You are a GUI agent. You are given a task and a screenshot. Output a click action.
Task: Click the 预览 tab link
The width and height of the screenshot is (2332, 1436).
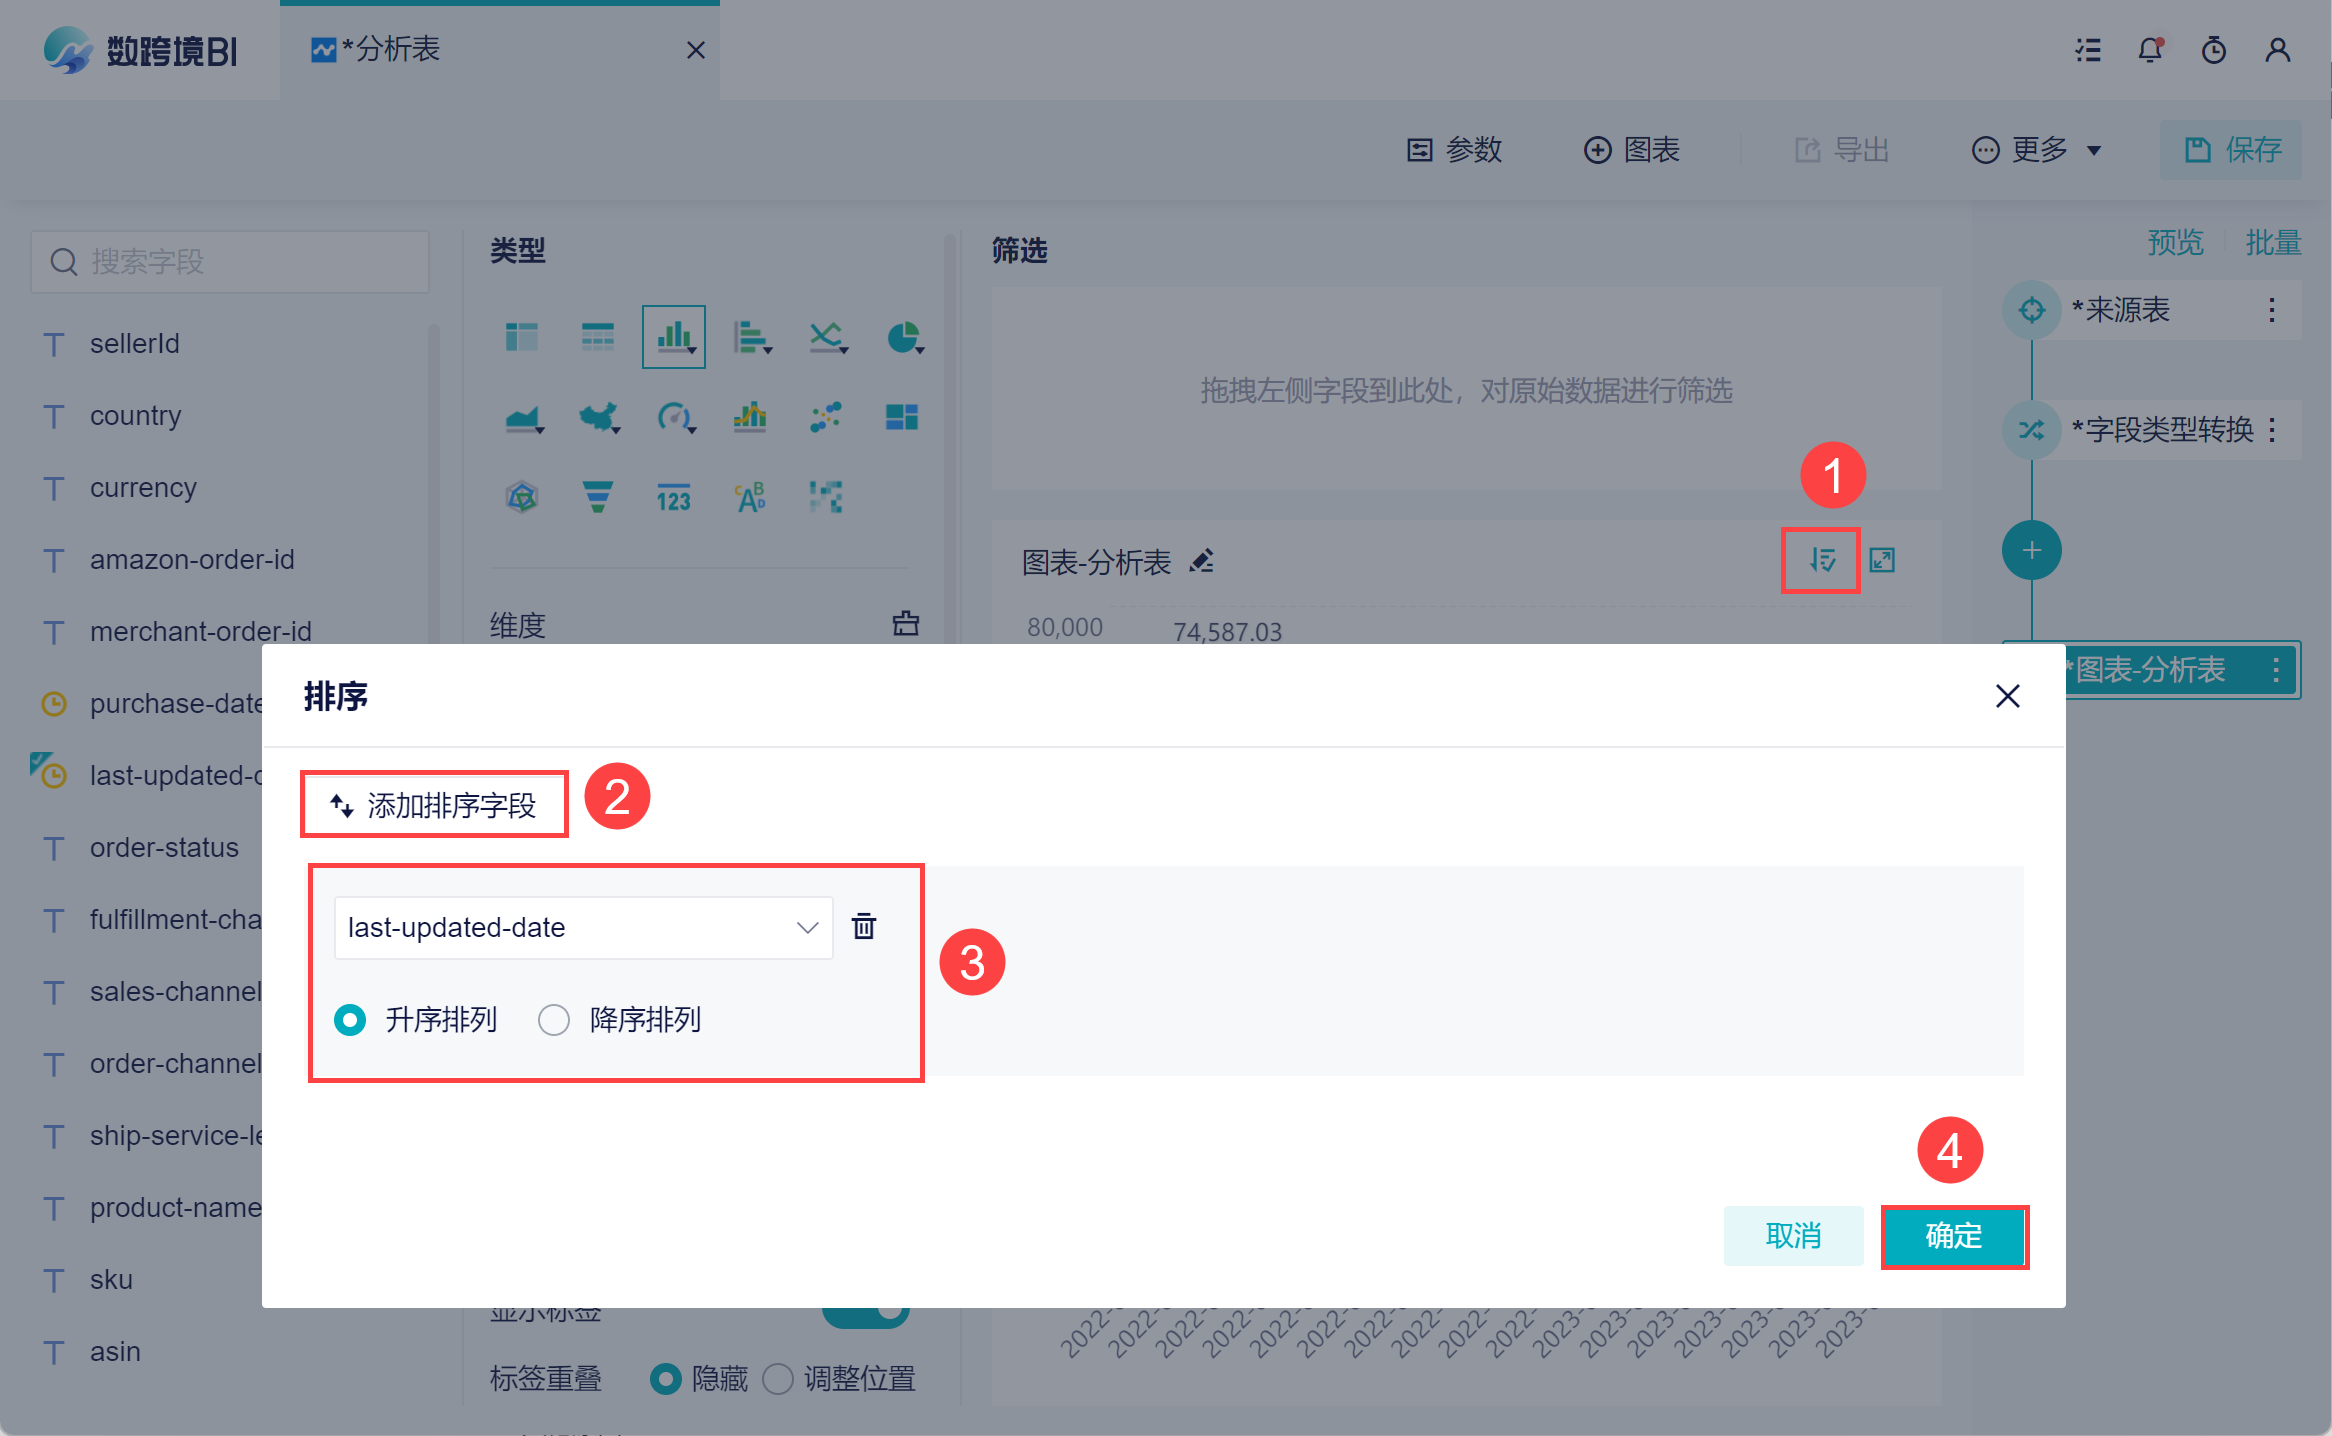coord(2175,242)
